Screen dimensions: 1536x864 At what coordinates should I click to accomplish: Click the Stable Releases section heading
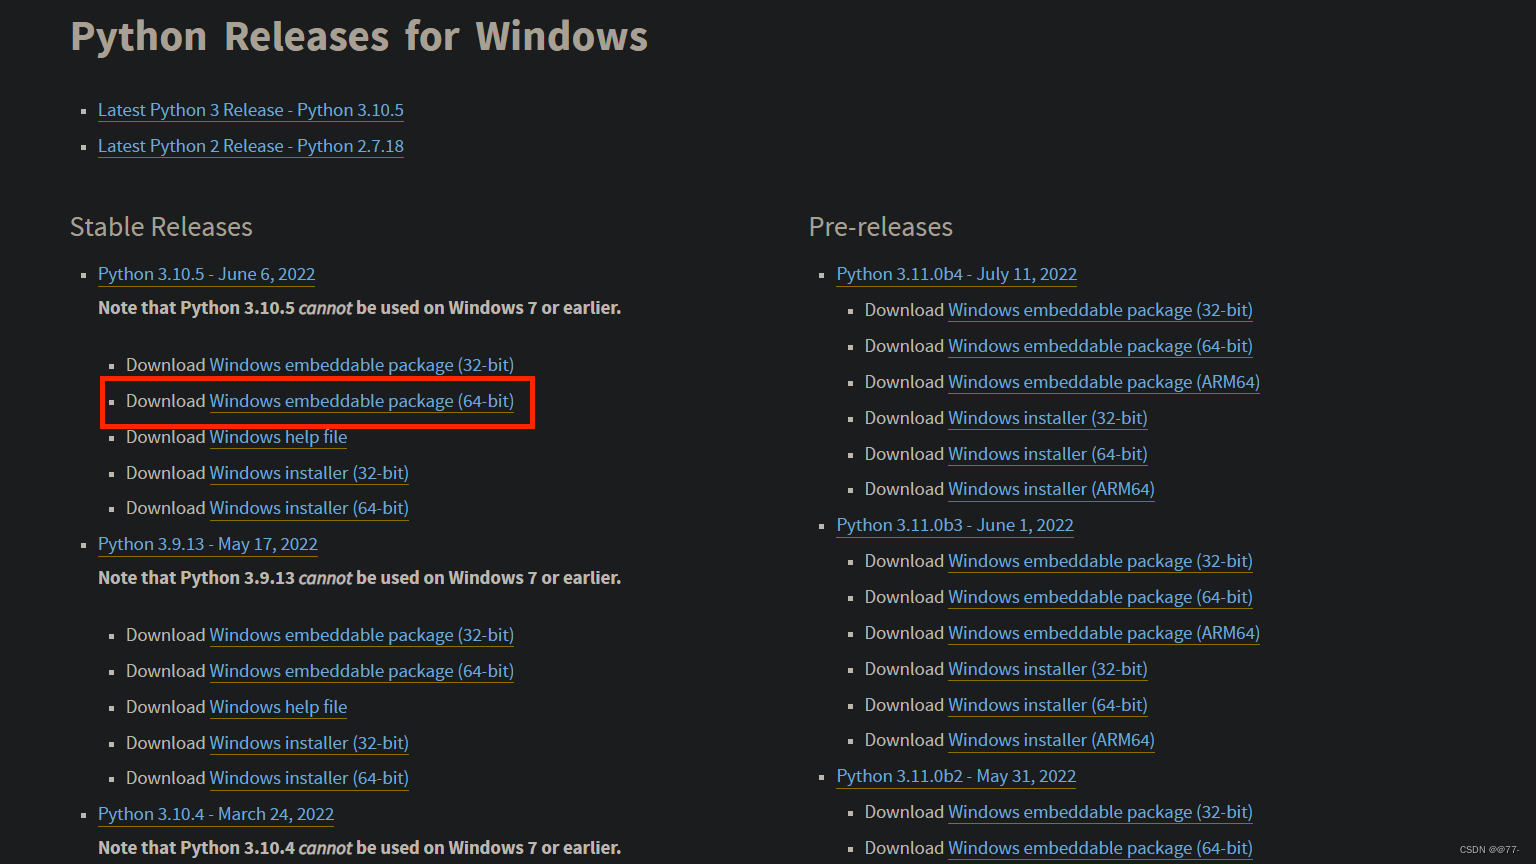(161, 227)
